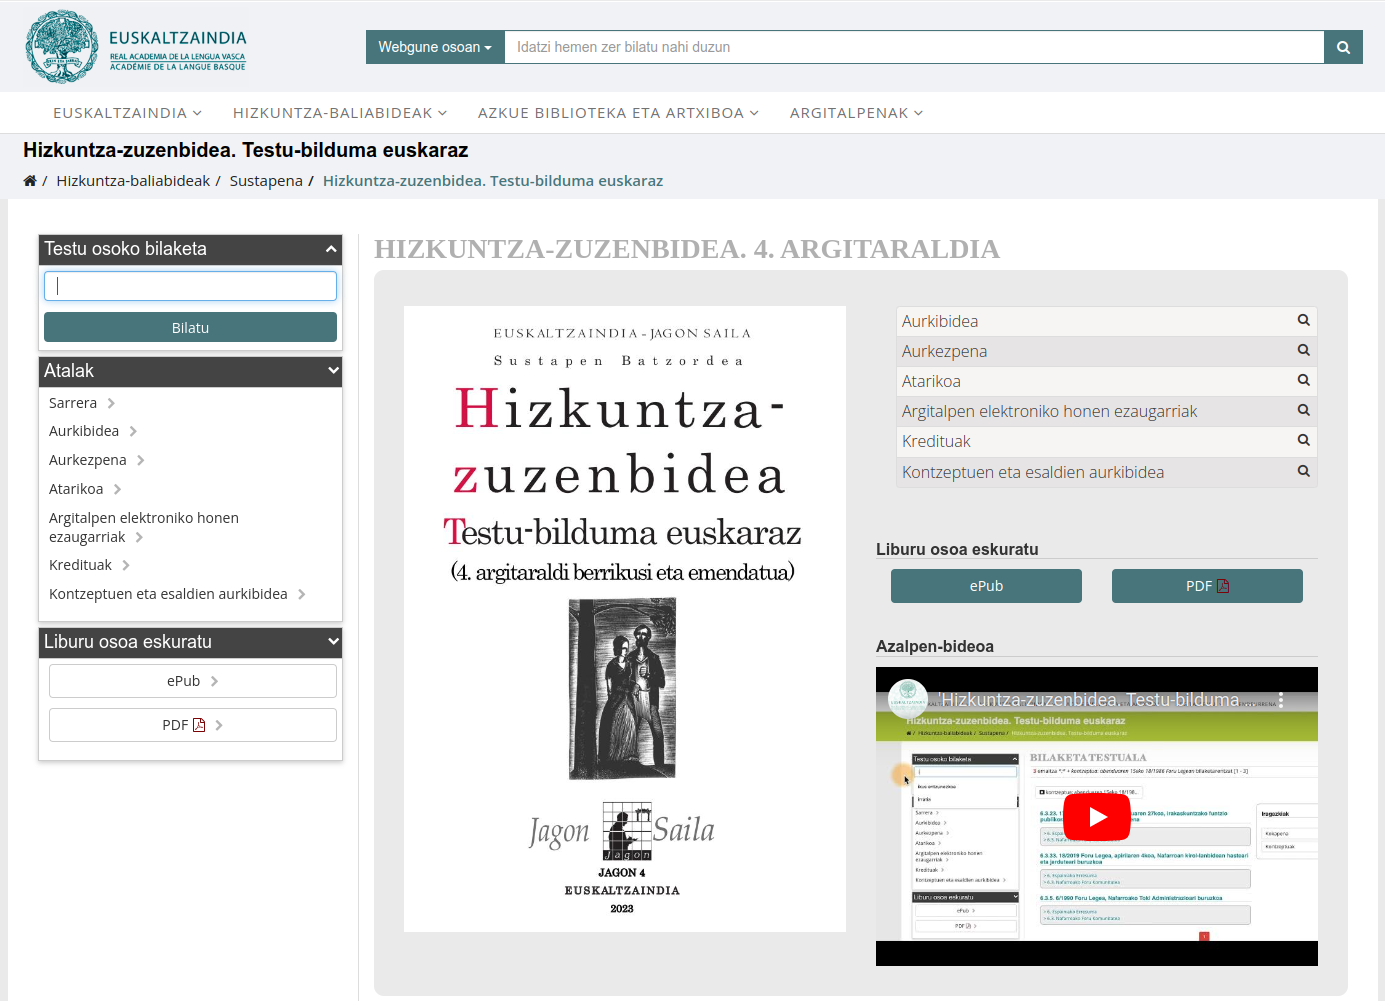The width and height of the screenshot is (1385, 1001).
Task: Click magnifier in Kontzeptuen eta esaldien row
Action: pyautogui.click(x=1303, y=471)
